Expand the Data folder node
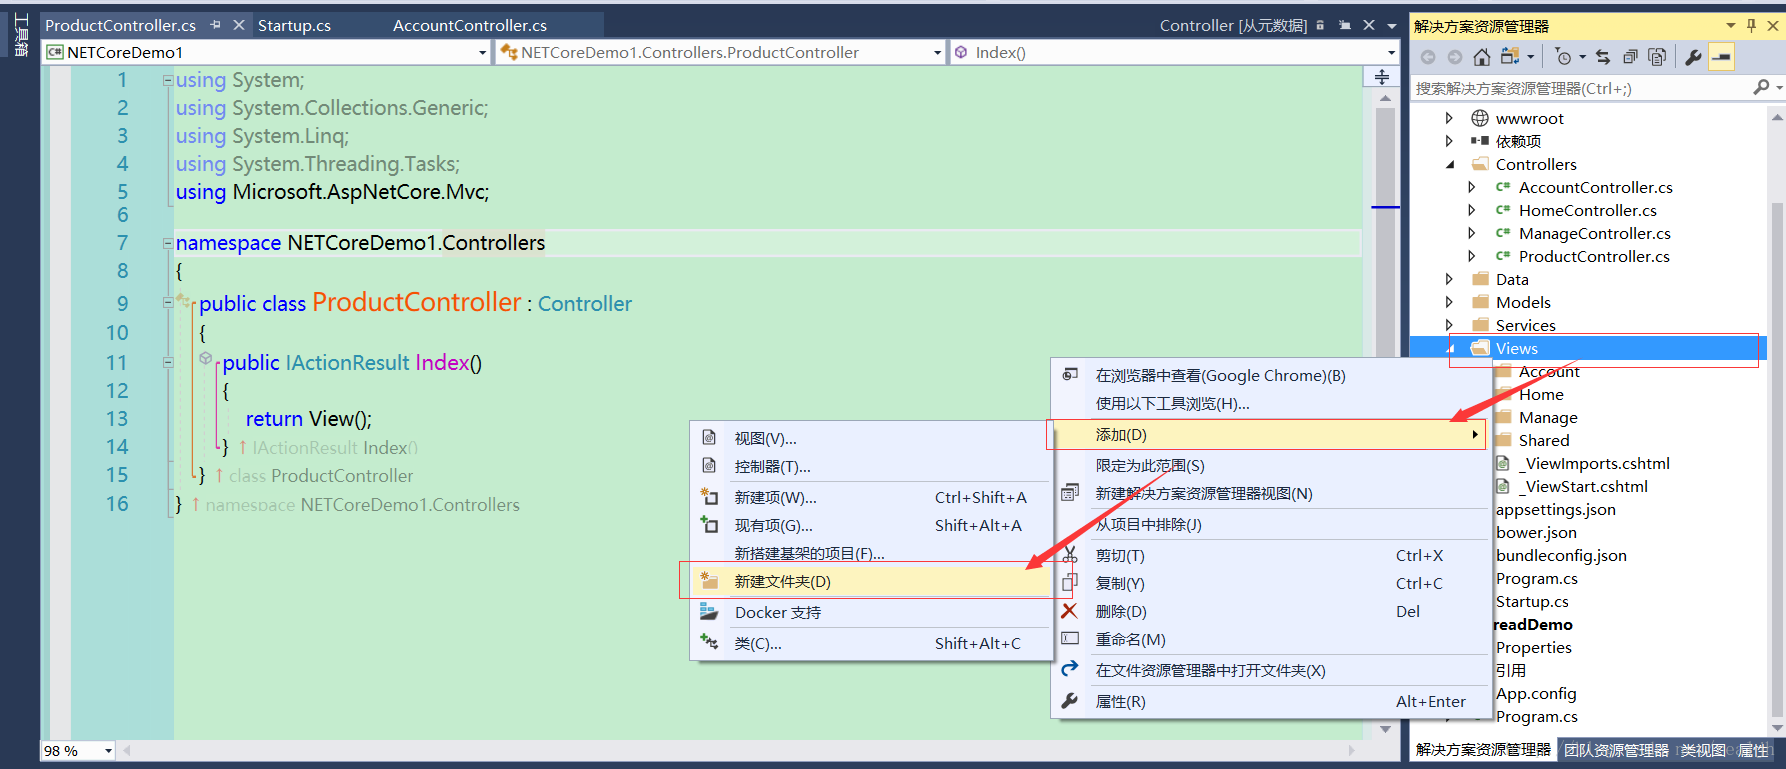Image resolution: width=1786 pixels, height=769 pixels. coord(1449,279)
